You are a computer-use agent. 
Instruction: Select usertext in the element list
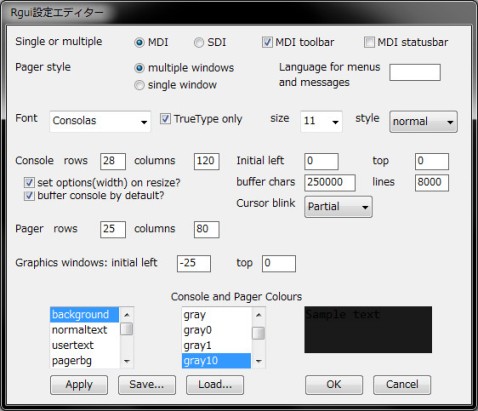(x=84, y=345)
